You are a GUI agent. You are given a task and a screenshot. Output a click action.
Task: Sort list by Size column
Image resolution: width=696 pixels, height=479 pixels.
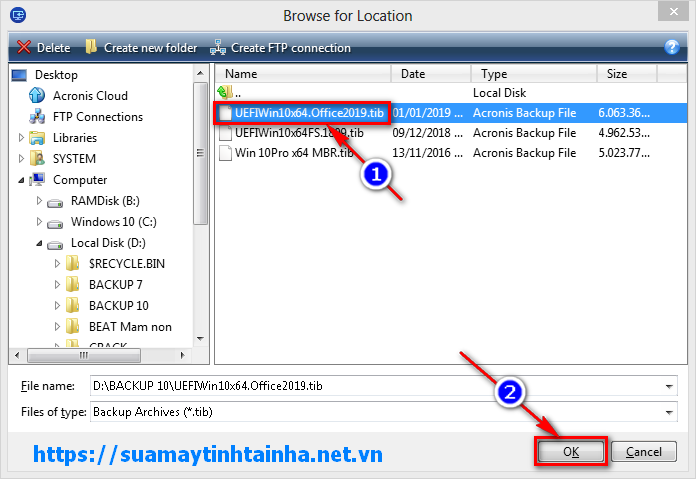[627, 73]
